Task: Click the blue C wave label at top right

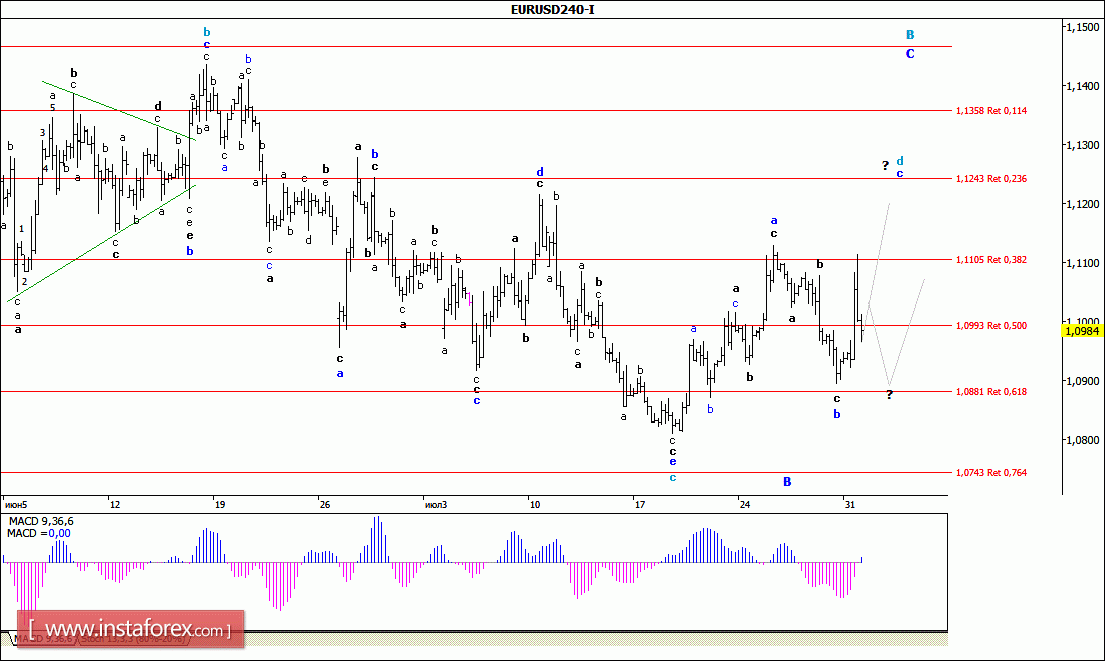Action: pyautogui.click(x=910, y=54)
